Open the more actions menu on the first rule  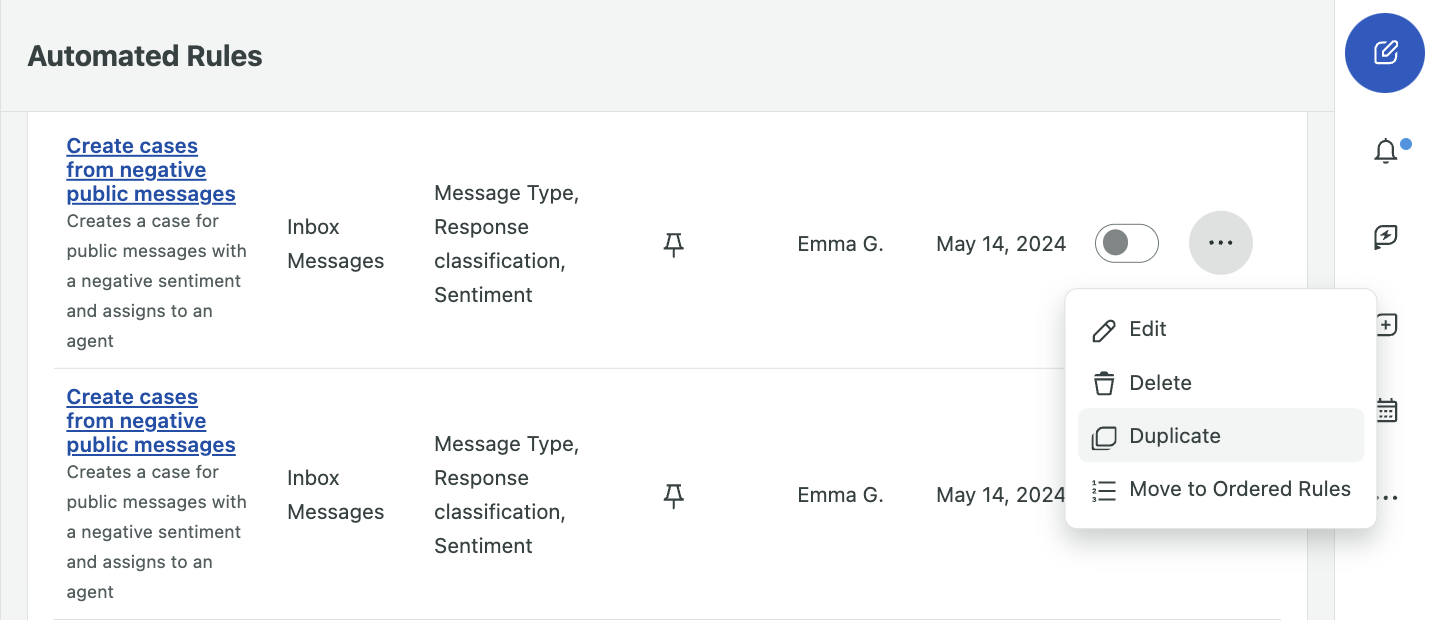(x=1220, y=243)
